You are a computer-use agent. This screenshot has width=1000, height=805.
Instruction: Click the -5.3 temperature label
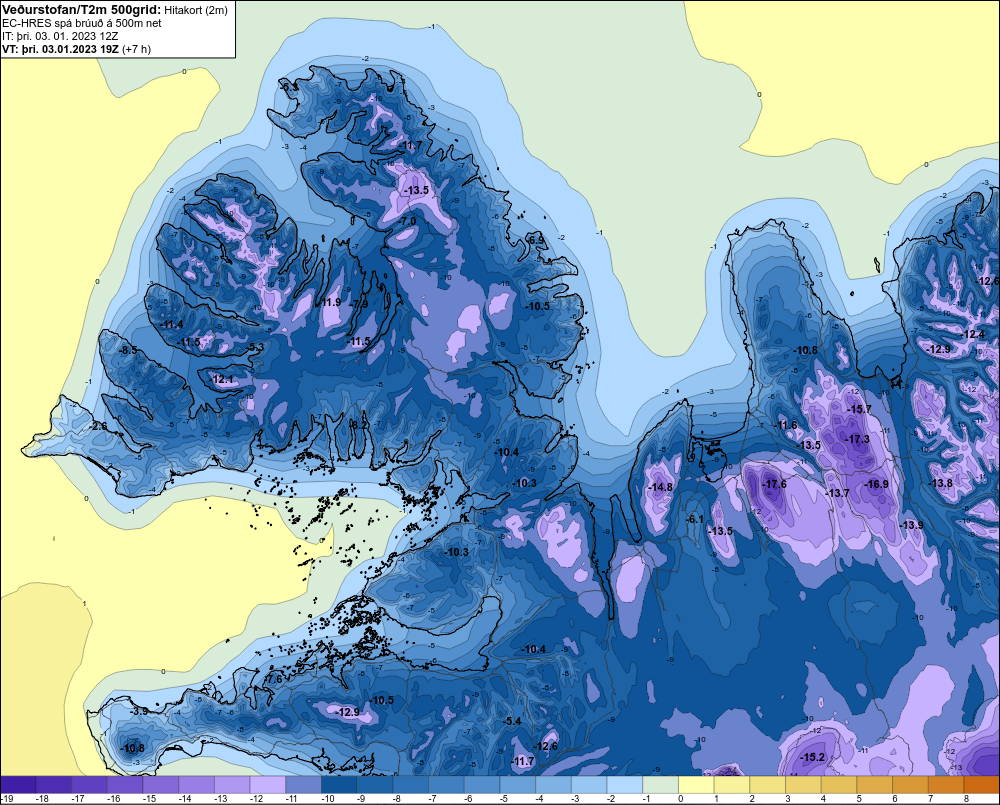255,347
